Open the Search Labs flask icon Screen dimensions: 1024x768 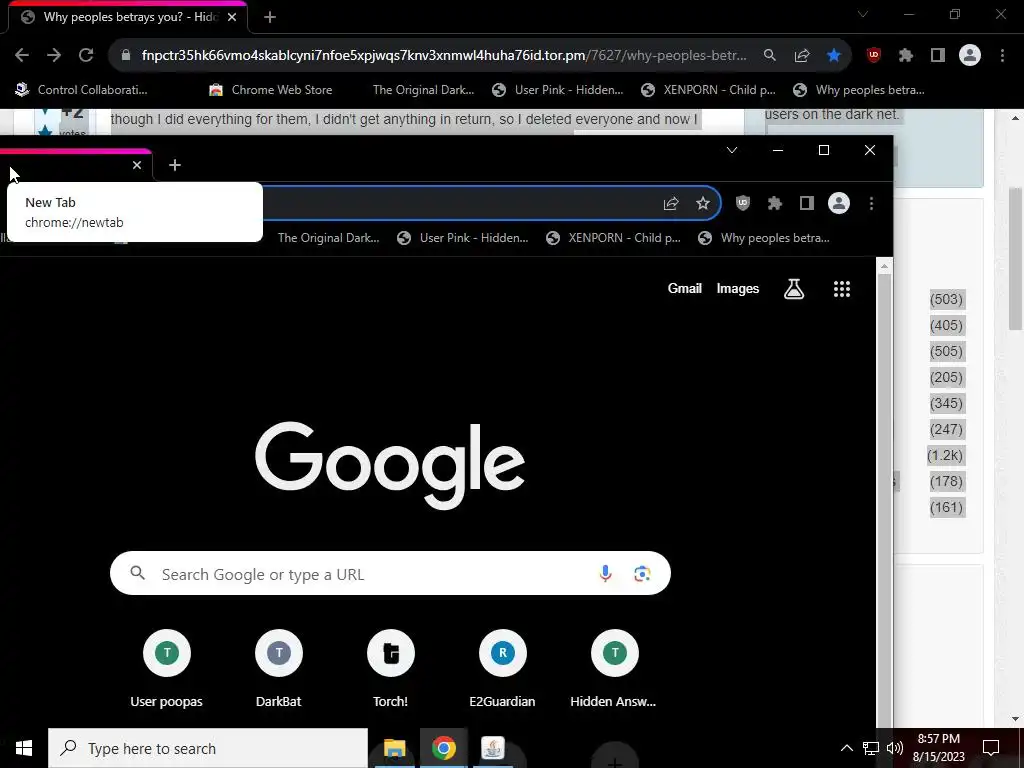793,289
